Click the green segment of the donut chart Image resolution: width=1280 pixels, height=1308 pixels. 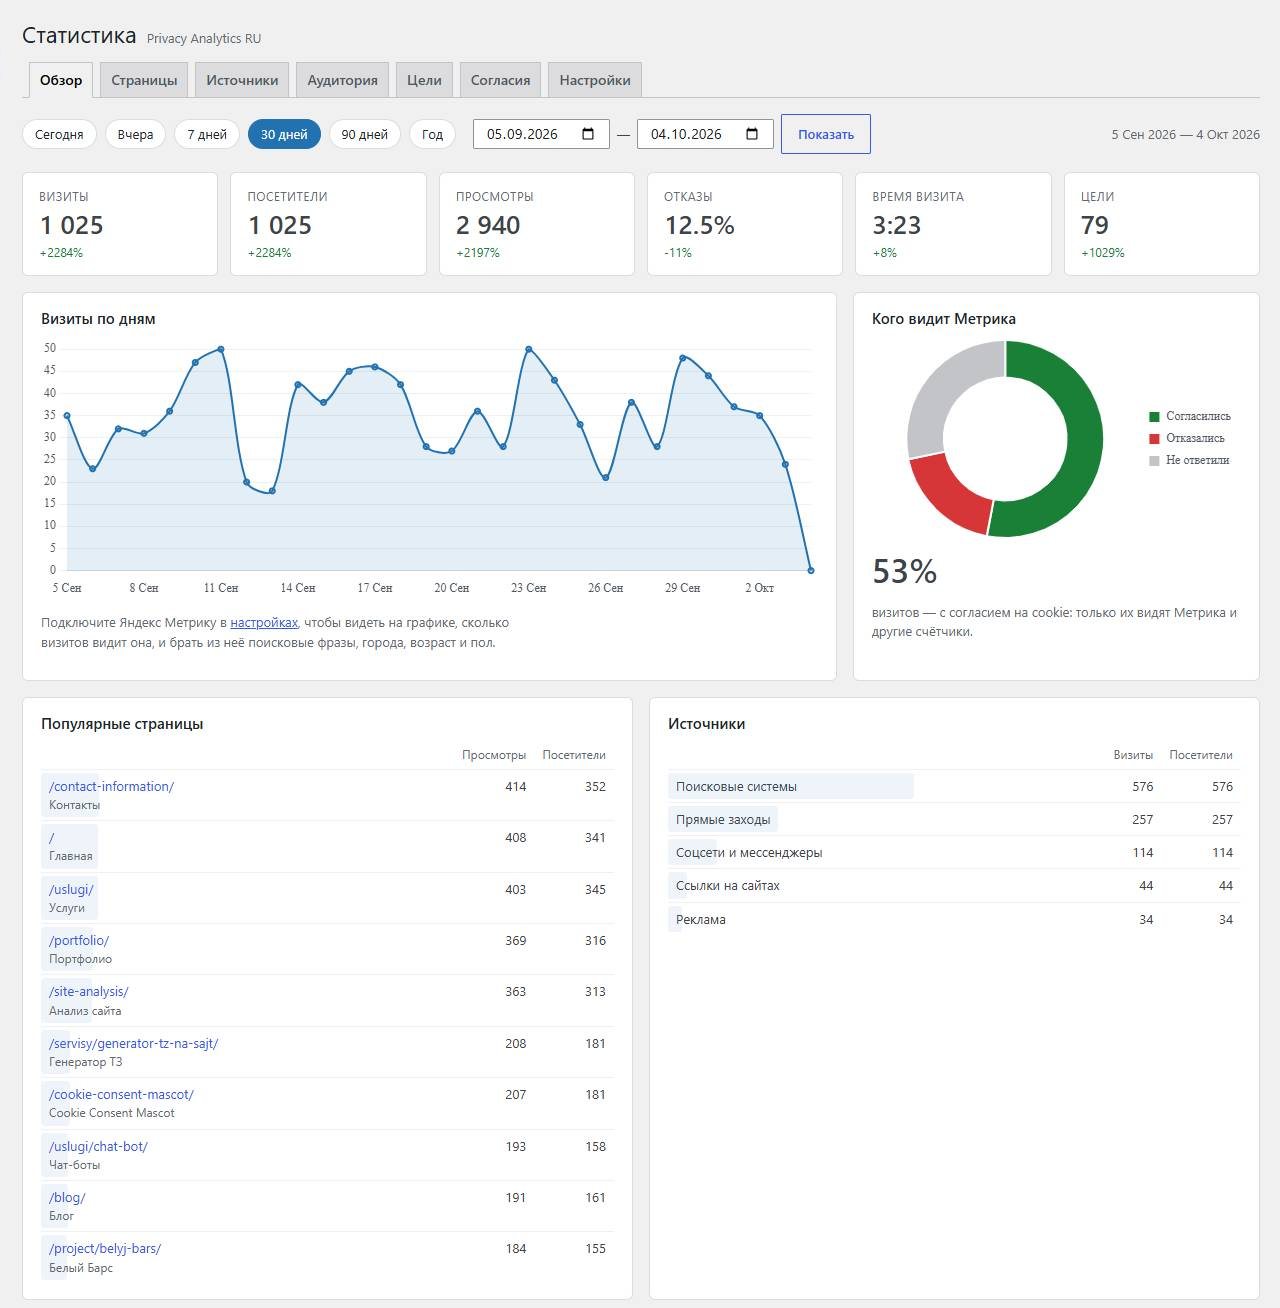(1085, 440)
